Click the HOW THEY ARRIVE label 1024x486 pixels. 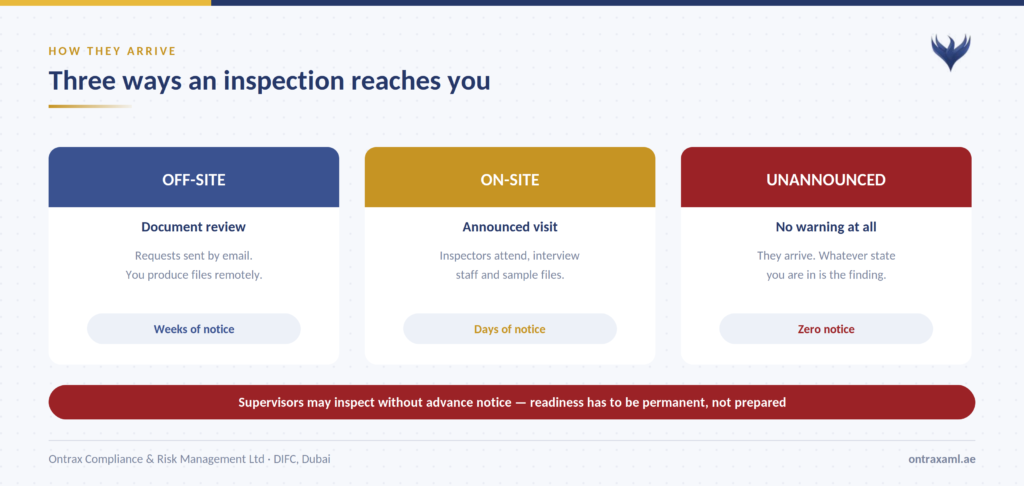coord(112,51)
